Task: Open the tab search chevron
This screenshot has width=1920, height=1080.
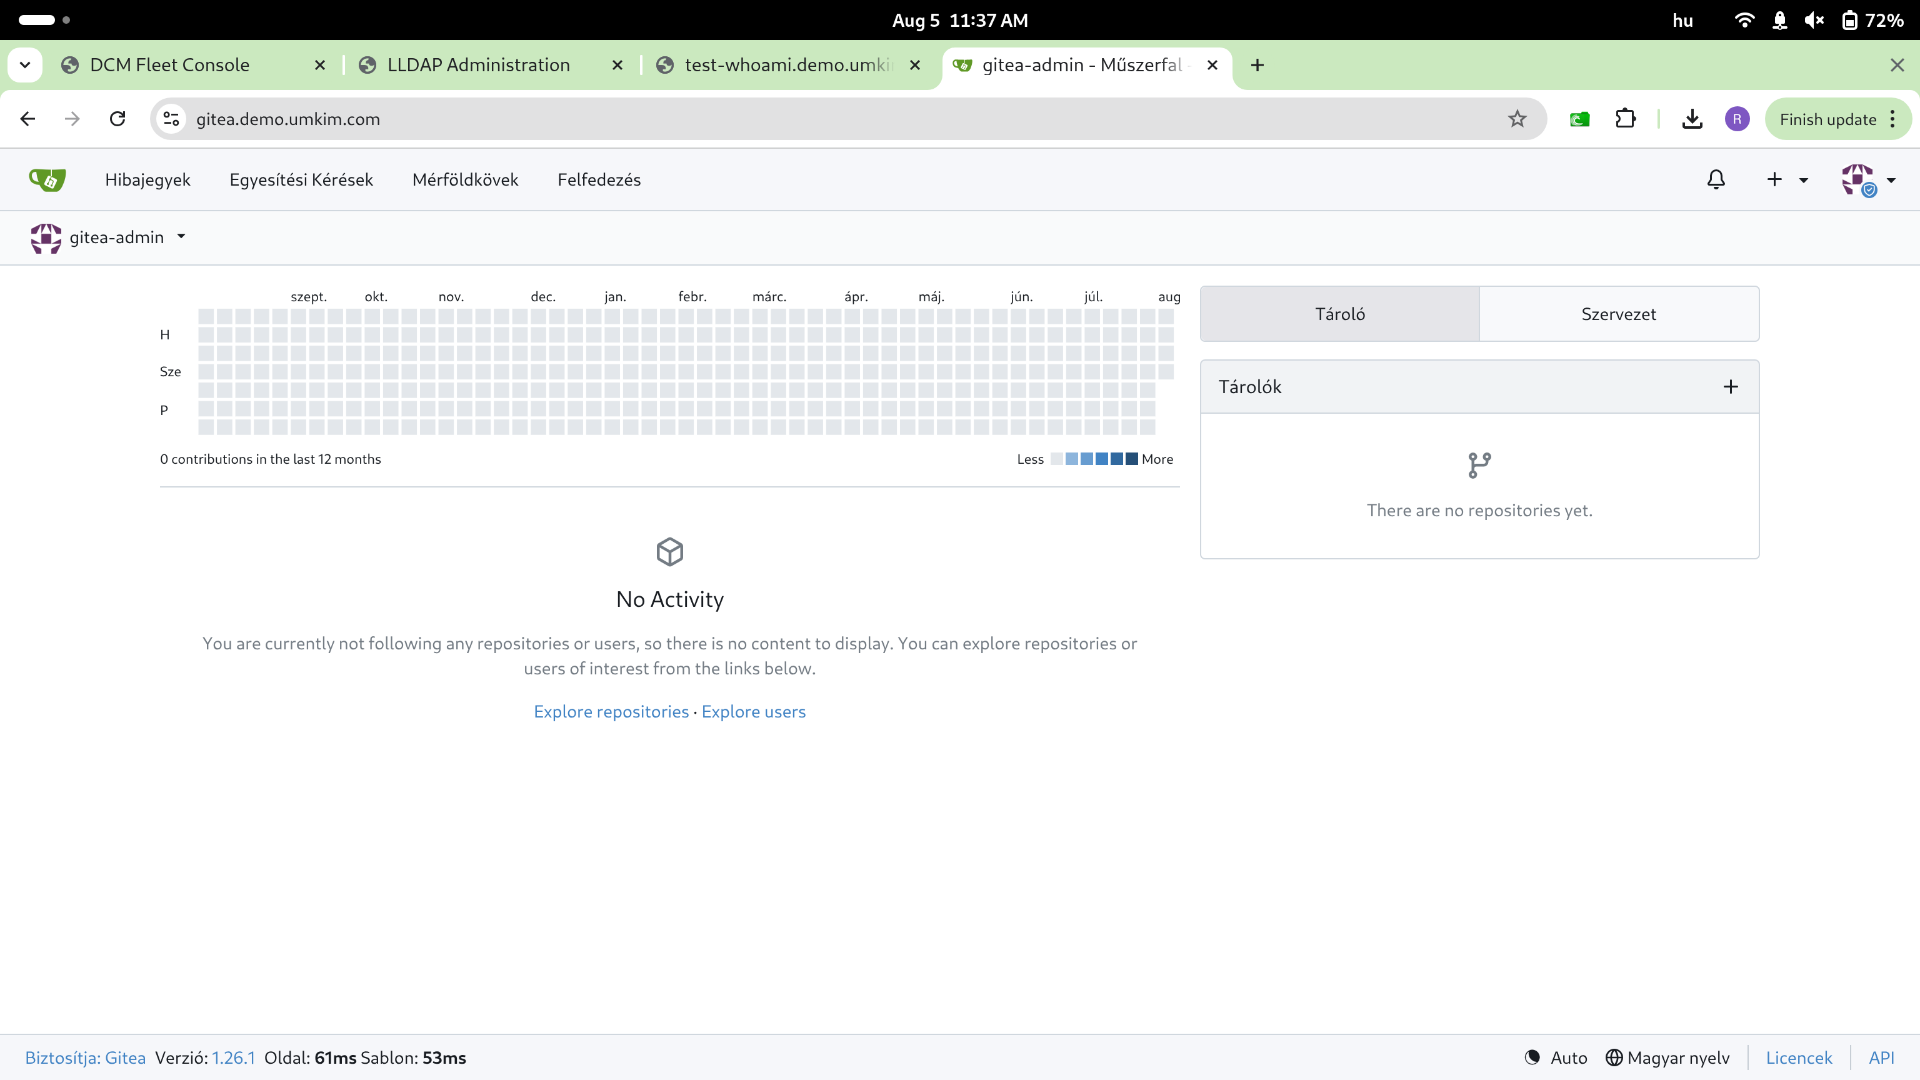Action: coord(25,65)
